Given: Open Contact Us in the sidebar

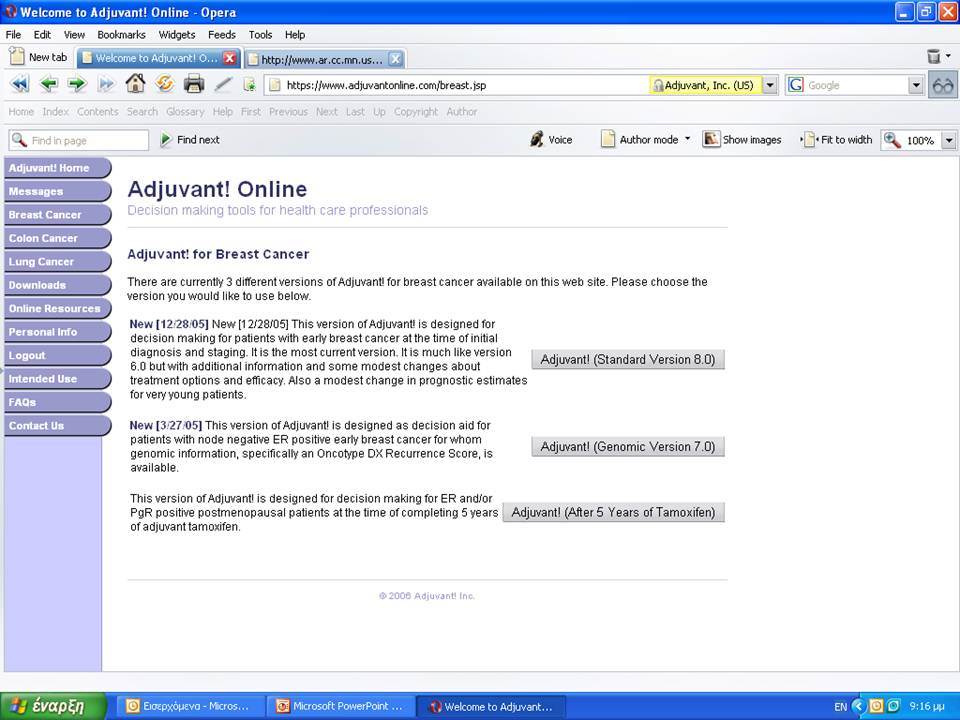Looking at the screenshot, I should pos(58,426).
